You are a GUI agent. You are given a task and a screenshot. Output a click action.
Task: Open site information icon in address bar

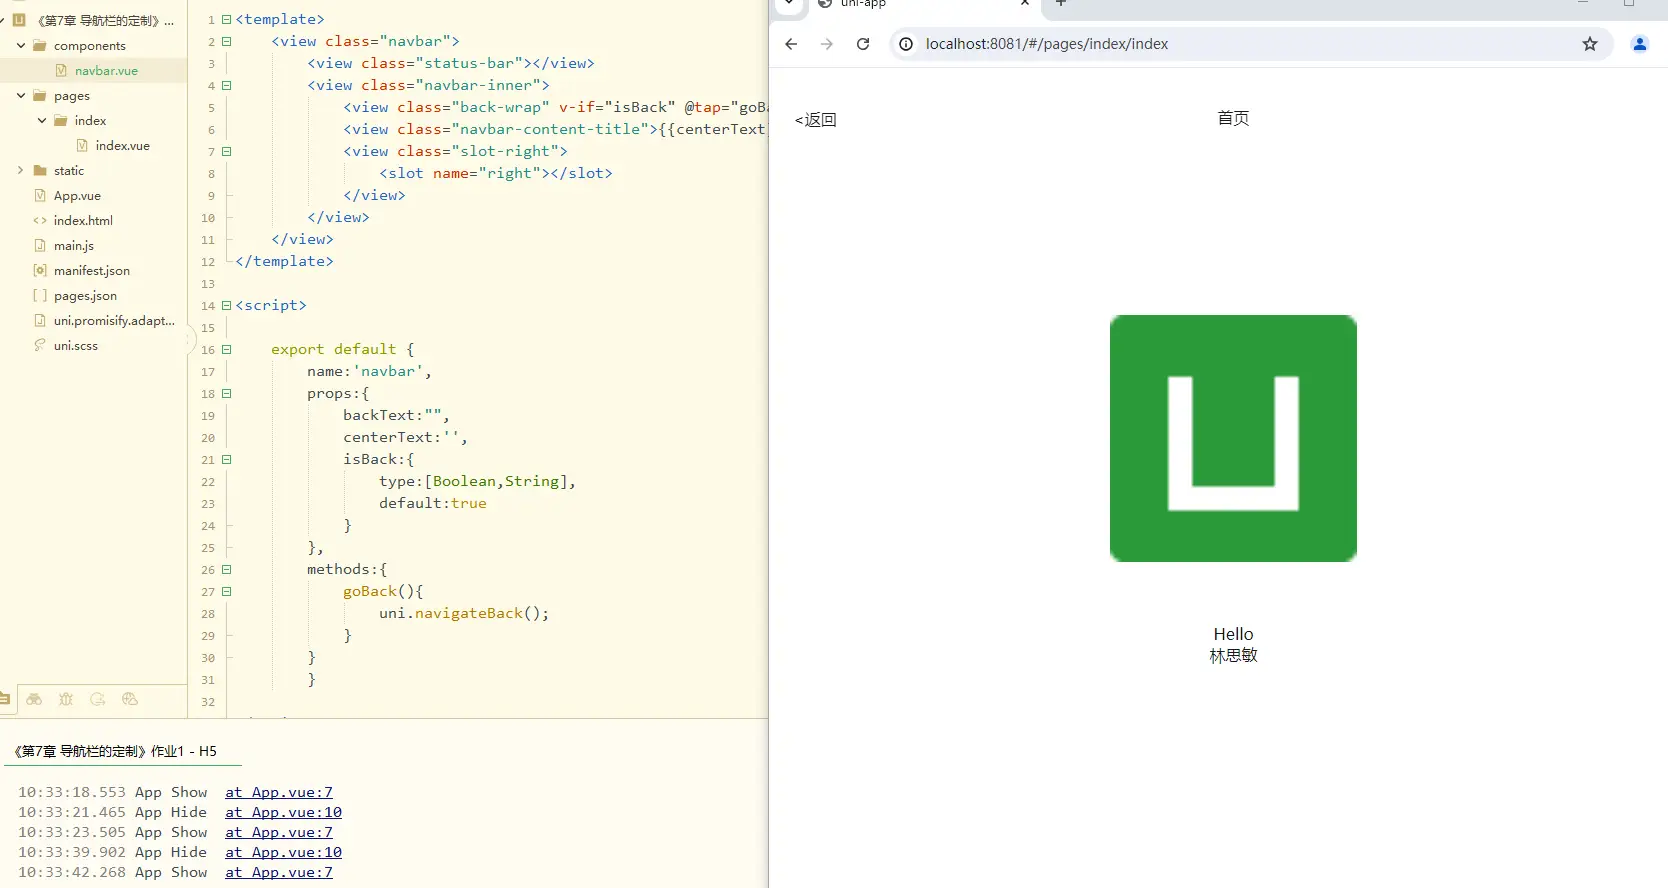[906, 44]
